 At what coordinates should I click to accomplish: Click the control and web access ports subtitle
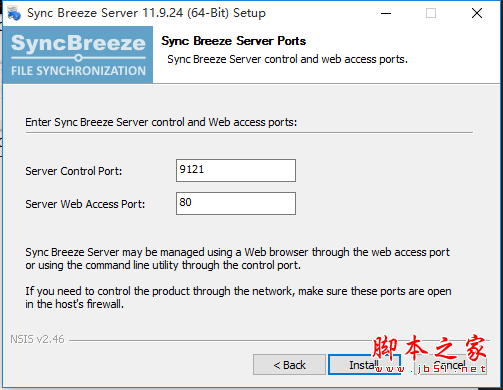pos(287,59)
